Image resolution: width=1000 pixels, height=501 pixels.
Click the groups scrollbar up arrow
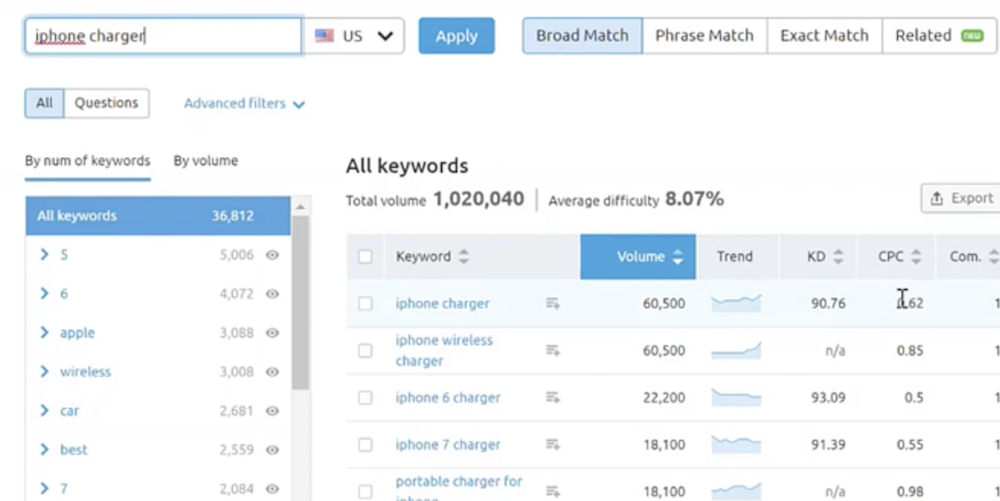tap(300, 207)
